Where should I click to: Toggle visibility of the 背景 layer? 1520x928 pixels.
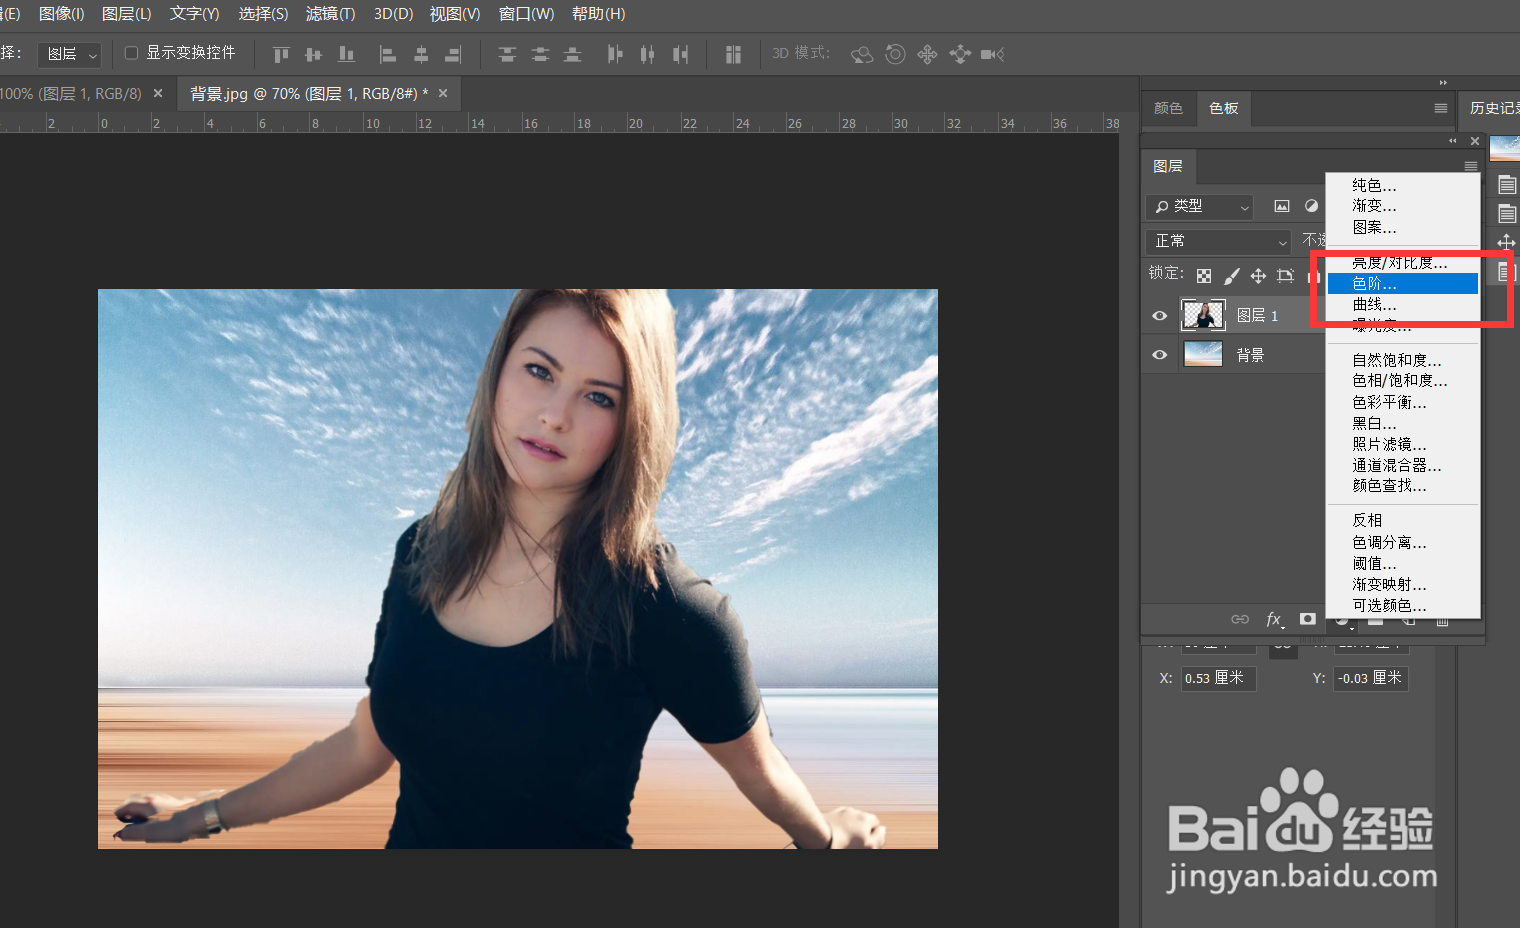click(1159, 355)
